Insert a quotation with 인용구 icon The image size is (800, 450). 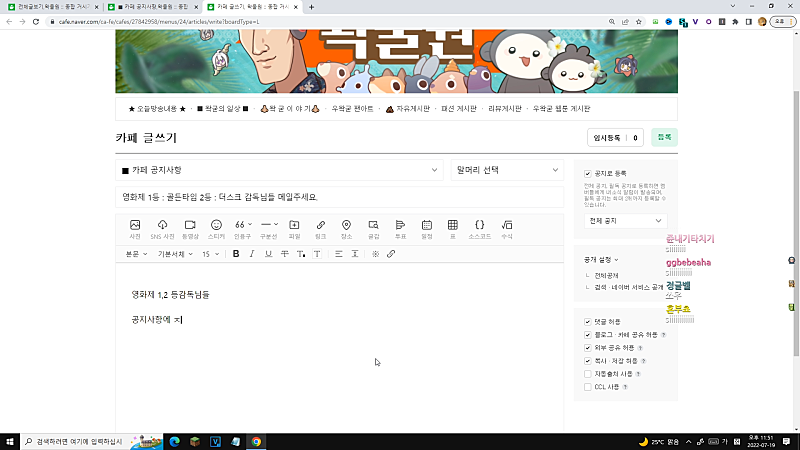pyautogui.click(x=243, y=229)
